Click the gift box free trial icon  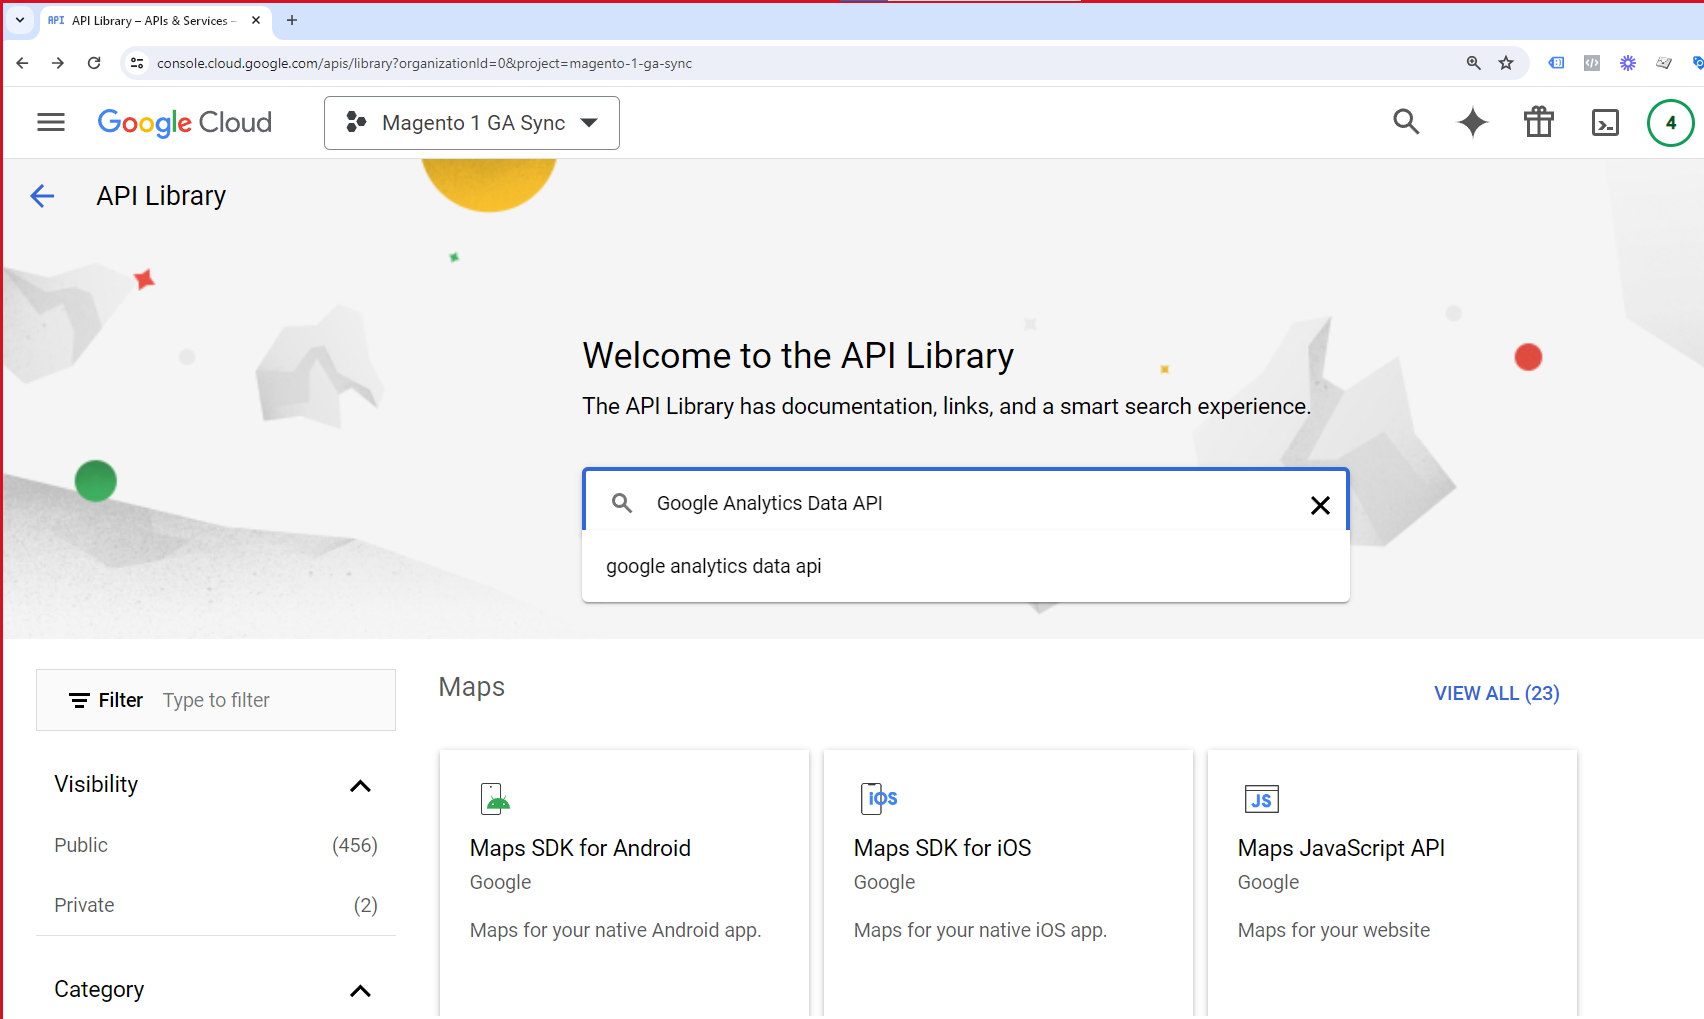pyautogui.click(x=1538, y=122)
